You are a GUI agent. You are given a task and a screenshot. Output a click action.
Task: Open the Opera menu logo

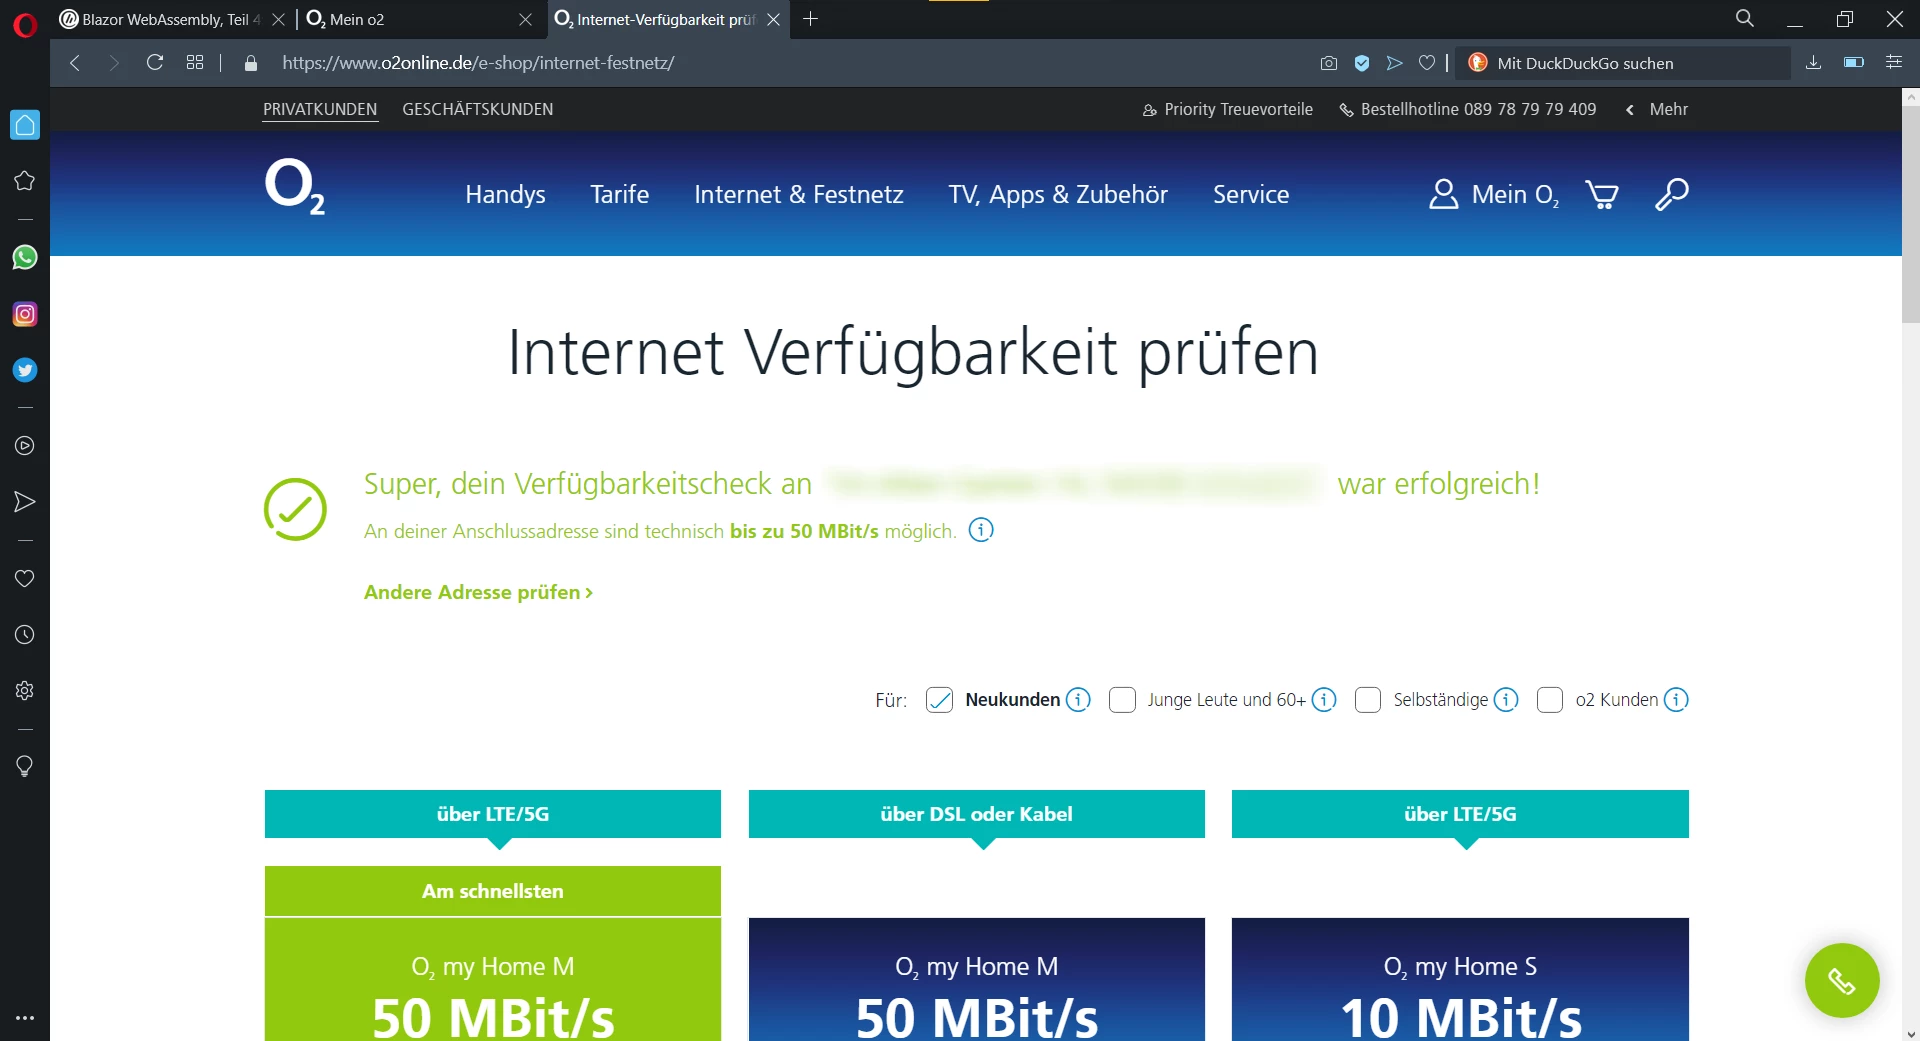click(25, 24)
